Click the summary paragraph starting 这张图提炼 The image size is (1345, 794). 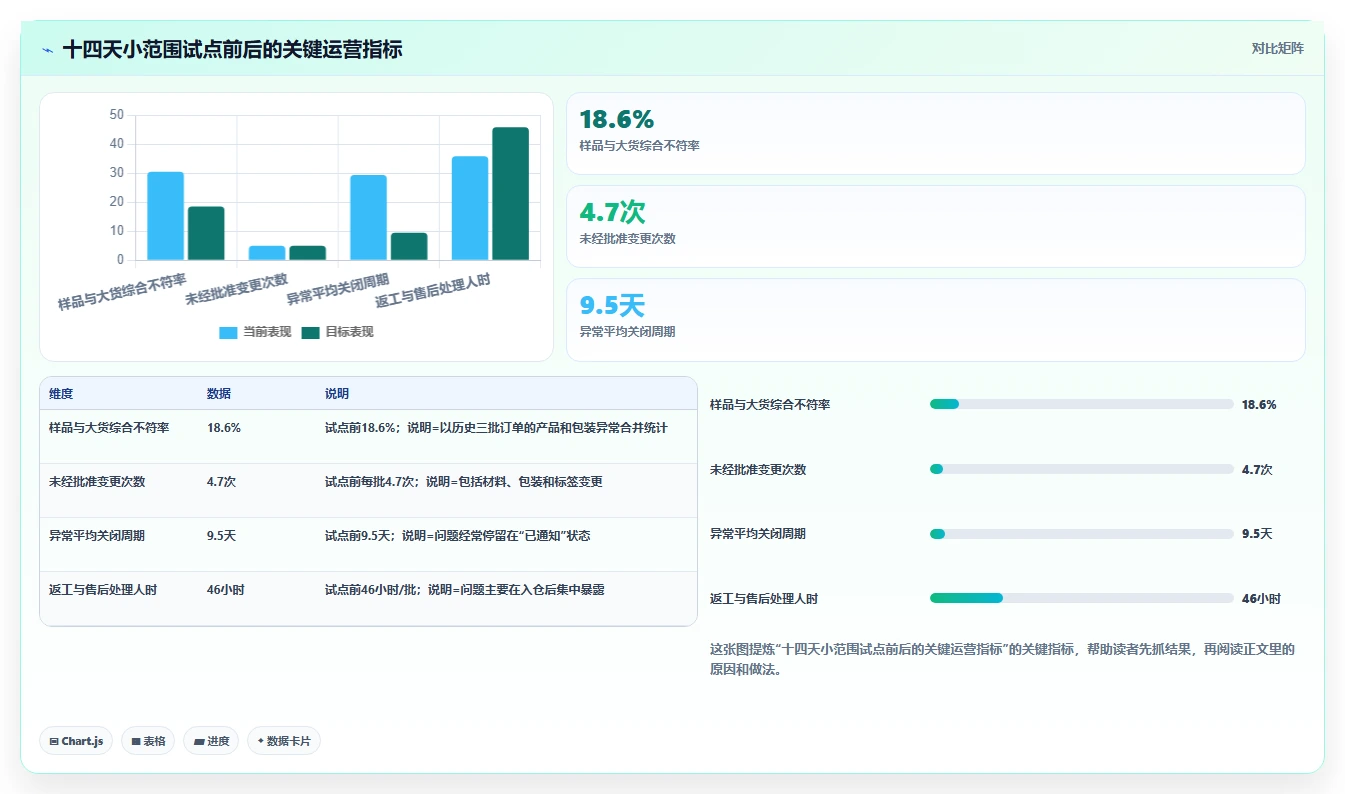[x=1002, y=660]
